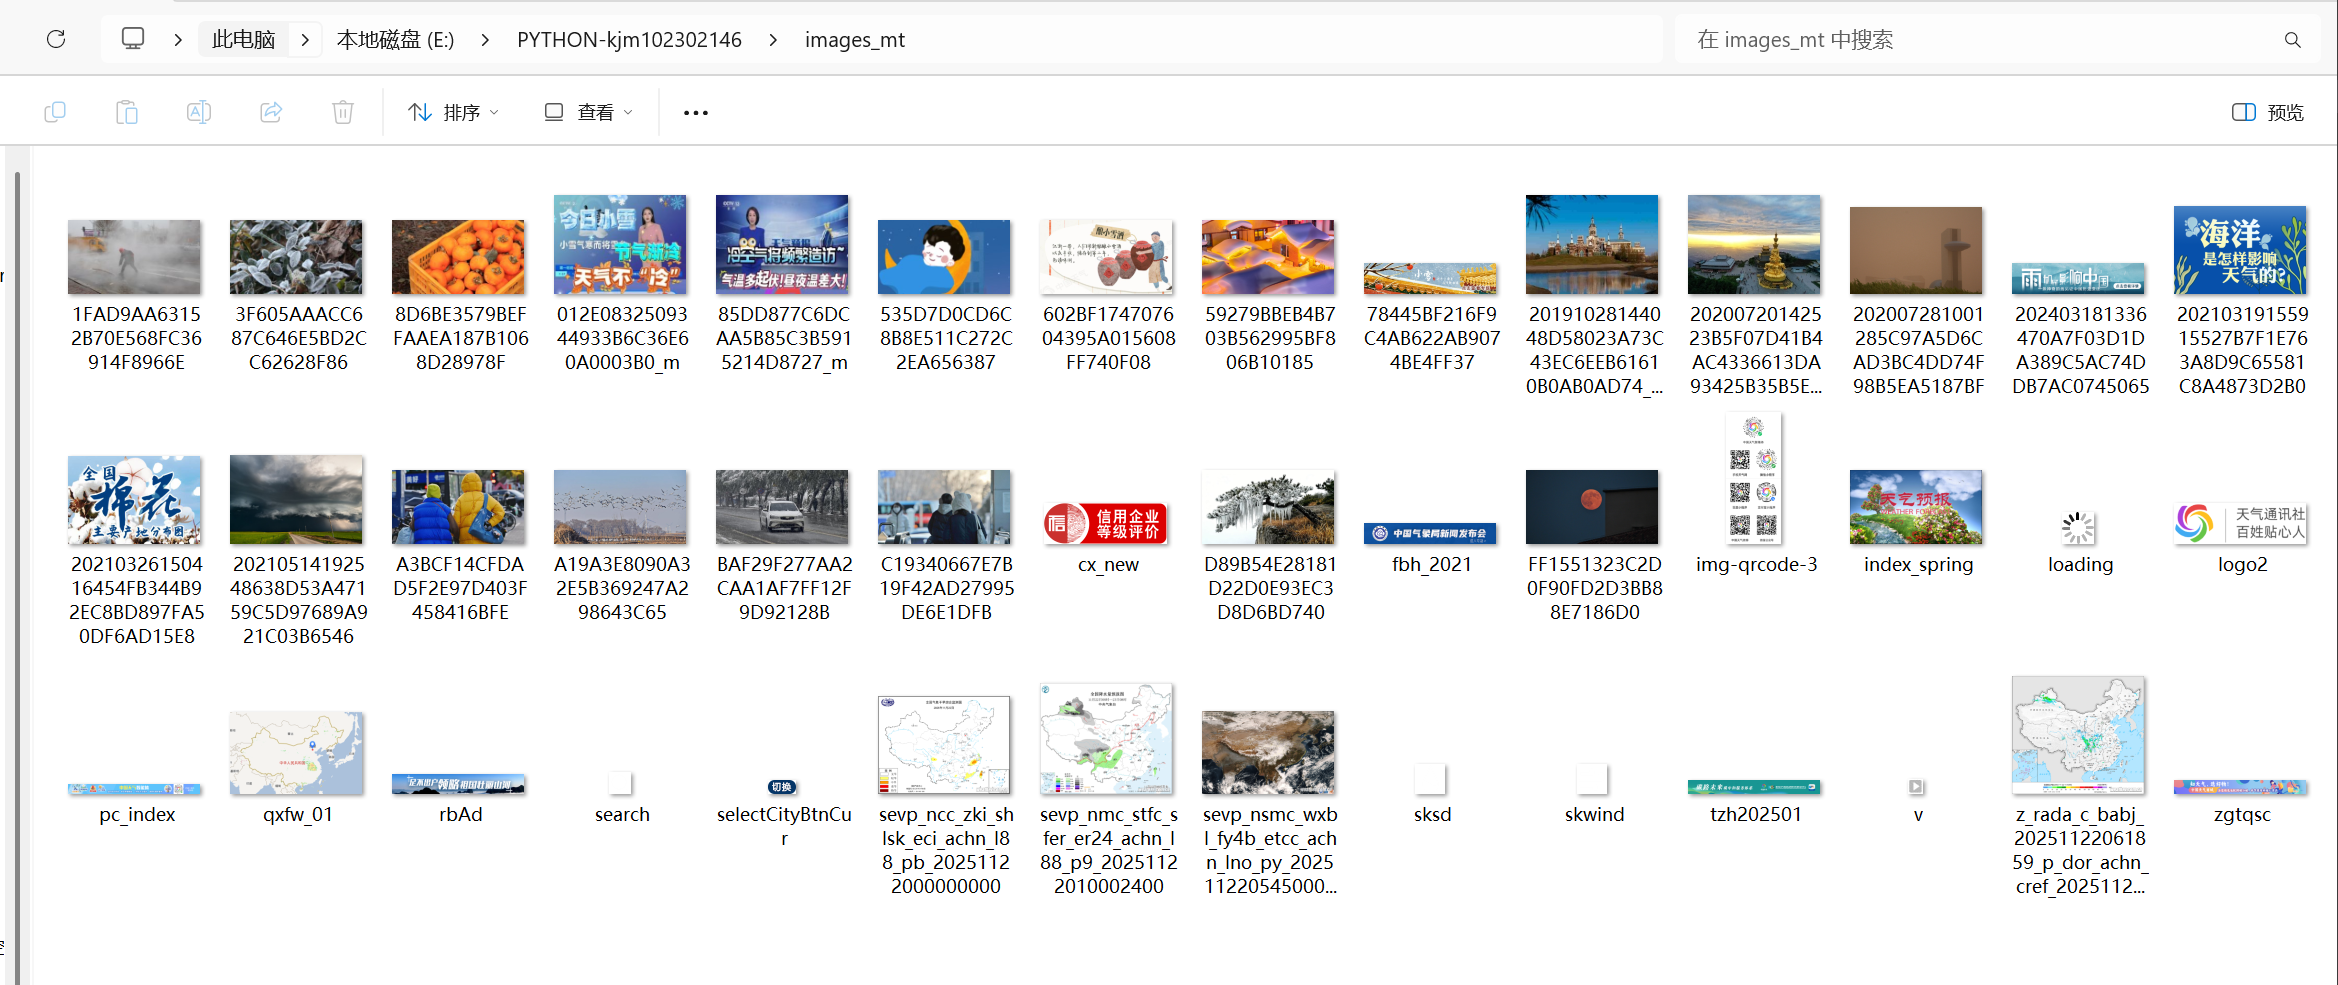This screenshot has width=2338, height=985.
Task: Open the three-dots See more menu
Action: [x=696, y=113]
